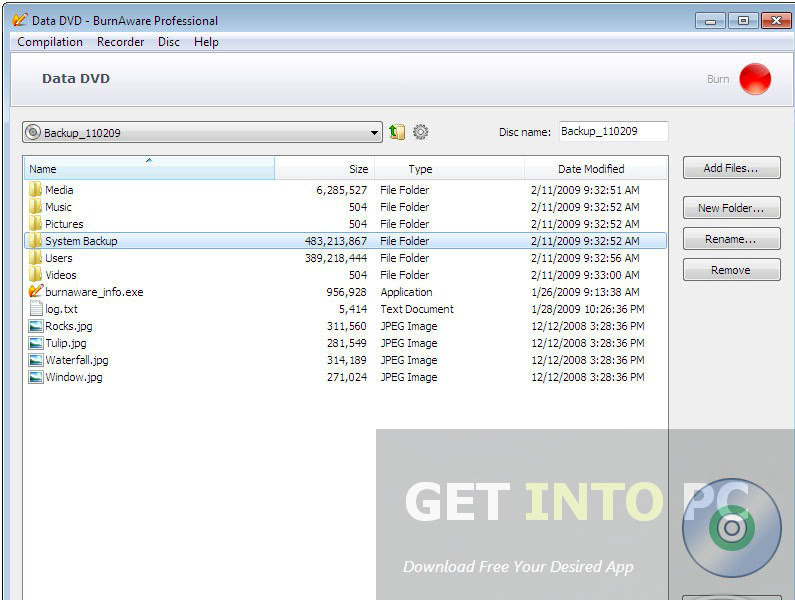Screen dimensions: 795x600
Task: Click the size value 389,218,444
Action: (336, 258)
